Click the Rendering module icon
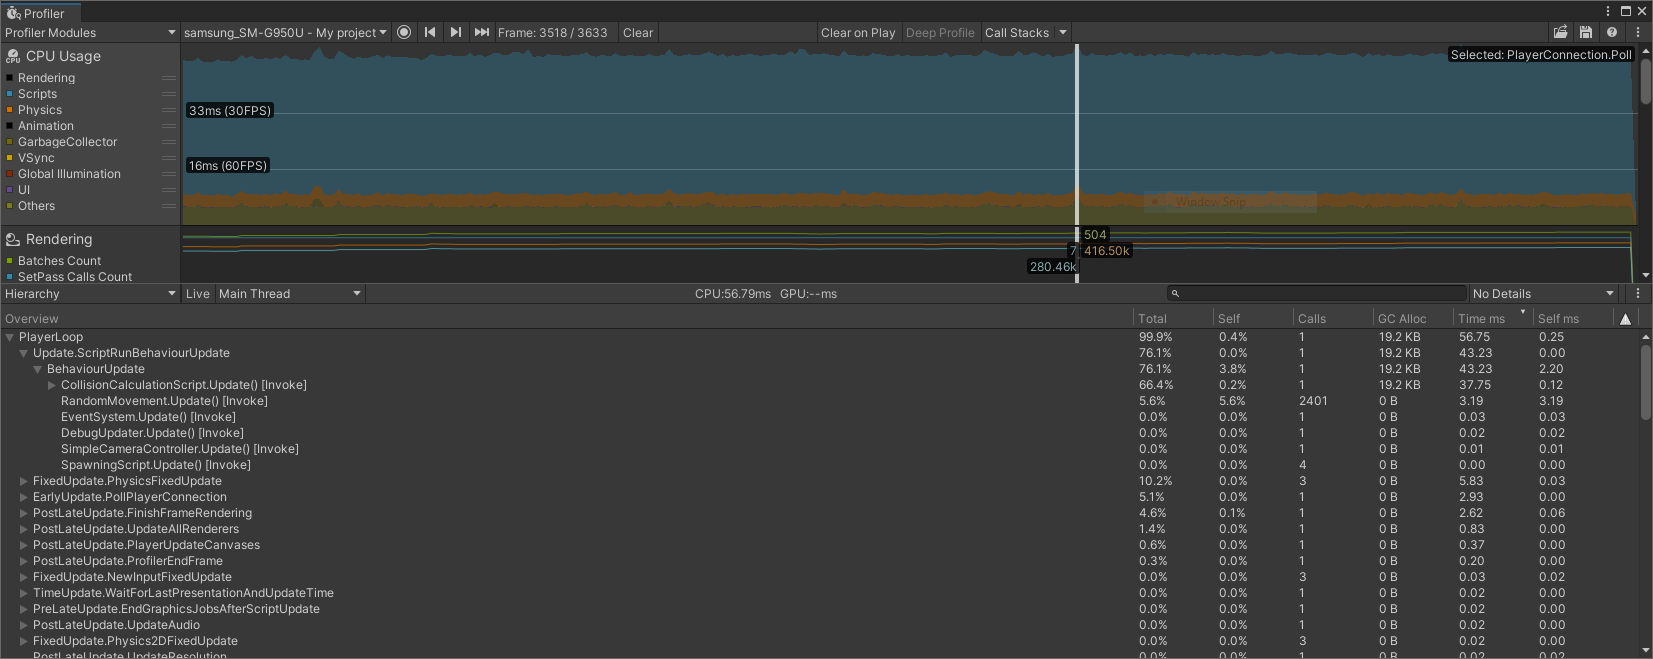The height and width of the screenshot is (659, 1653). coord(13,240)
